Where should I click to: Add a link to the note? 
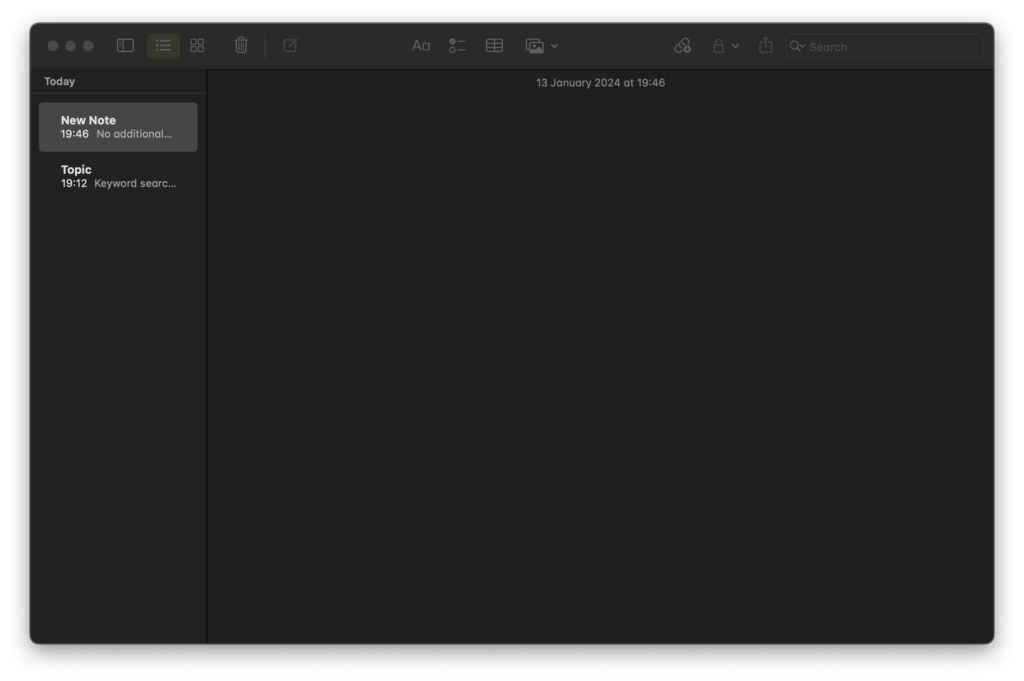click(x=682, y=46)
